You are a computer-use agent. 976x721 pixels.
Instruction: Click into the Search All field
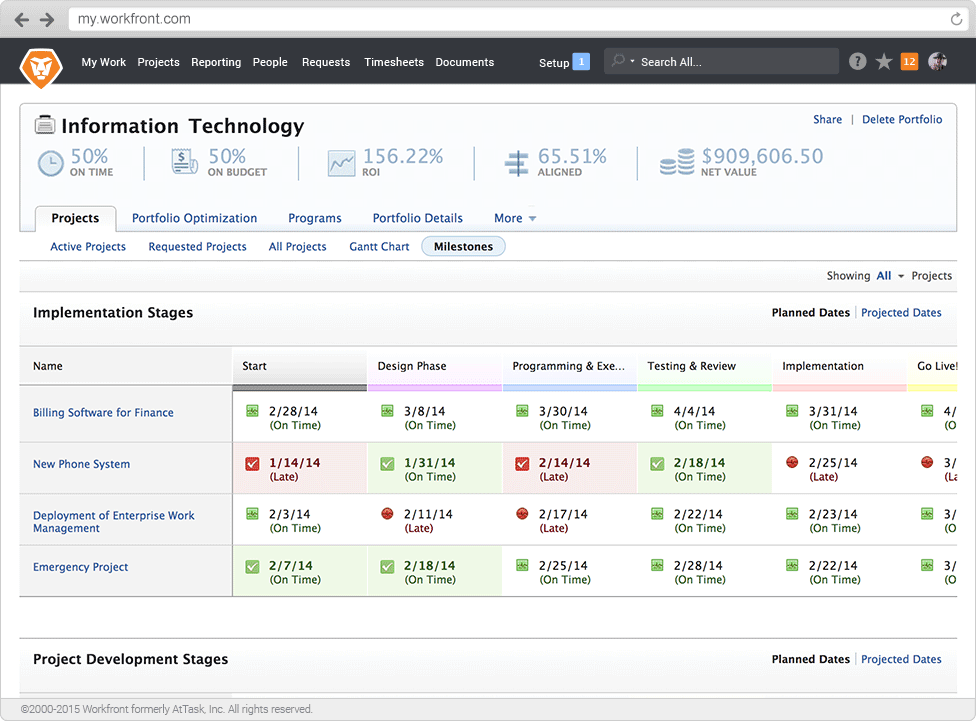(x=730, y=62)
